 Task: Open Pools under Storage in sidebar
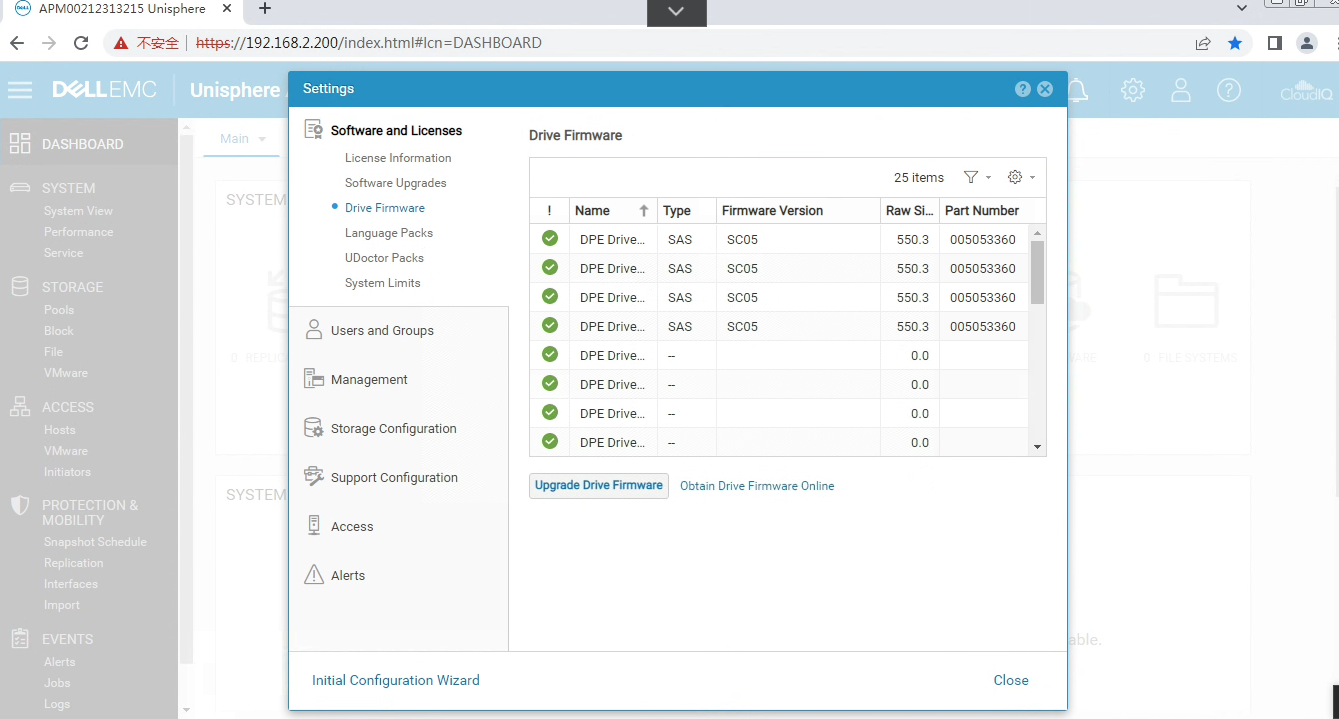click(59, 310)
